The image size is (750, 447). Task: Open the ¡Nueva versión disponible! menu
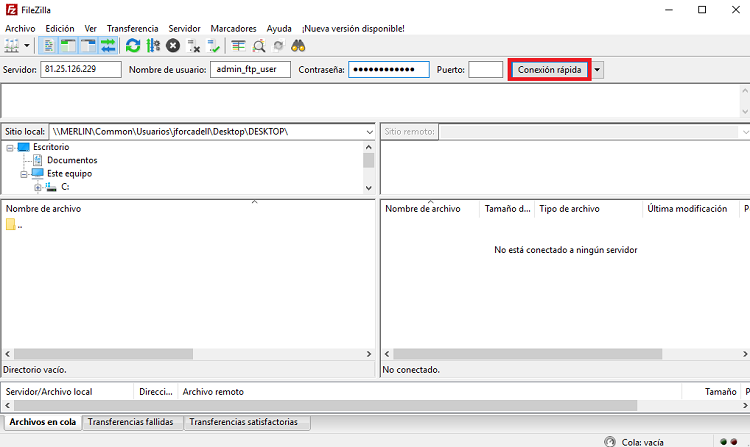coord(353,29)
